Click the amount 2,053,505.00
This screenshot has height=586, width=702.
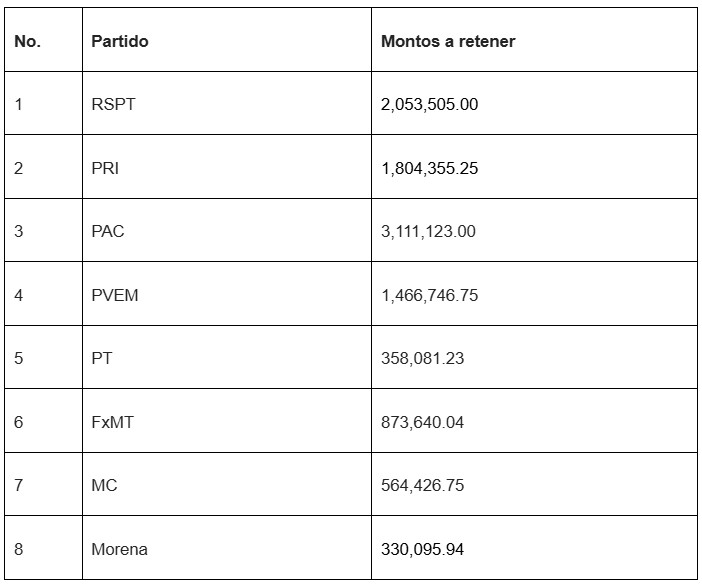pos(429,104)
